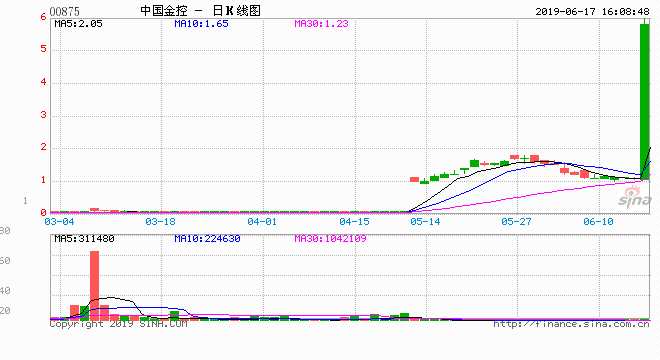Click the Copyright 2019 SINA.COM text

click(118, 324)
